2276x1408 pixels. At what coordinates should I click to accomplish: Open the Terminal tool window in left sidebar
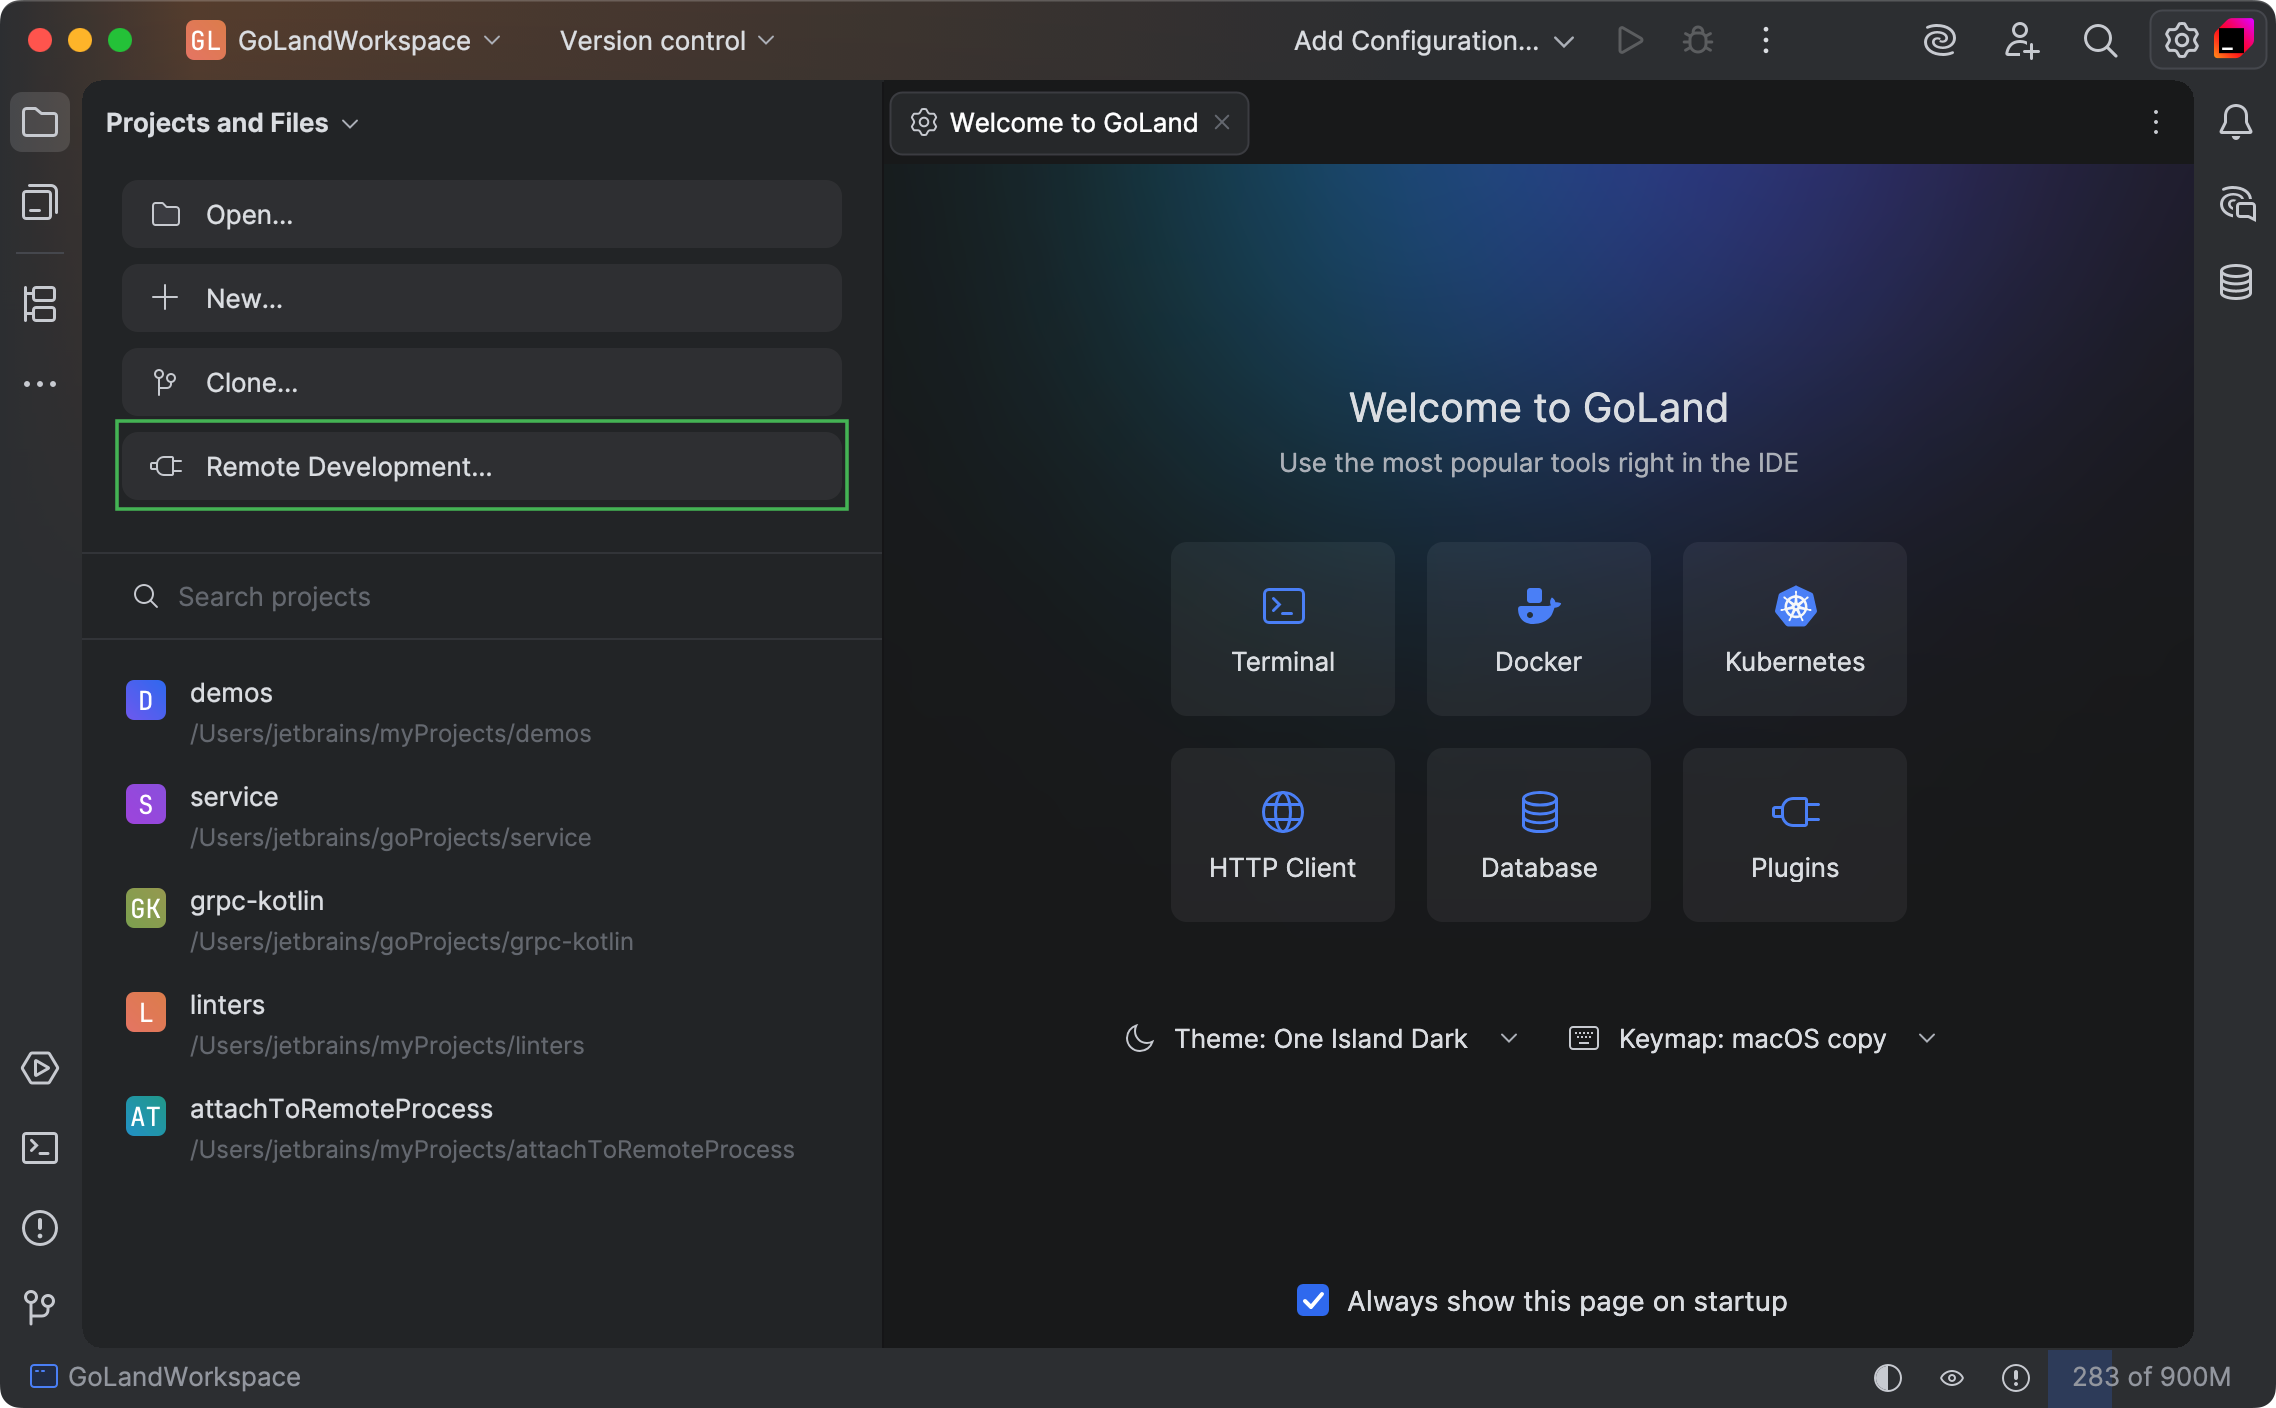tap(40, 1148)
